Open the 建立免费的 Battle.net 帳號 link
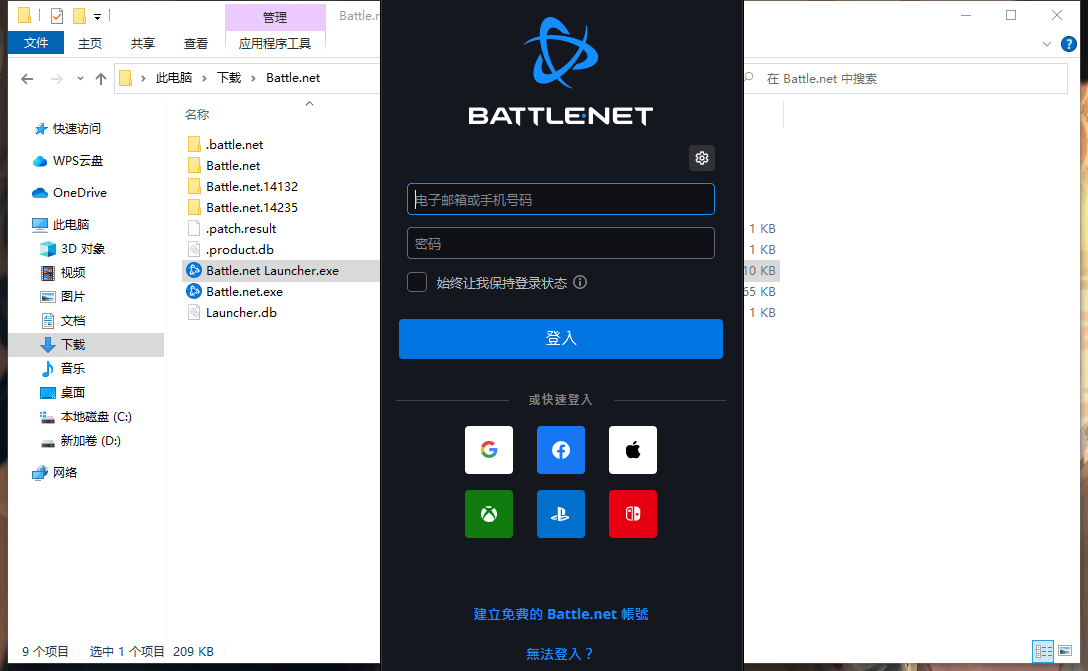This screenshot has height=671, width=1088. tap(561, 614)
